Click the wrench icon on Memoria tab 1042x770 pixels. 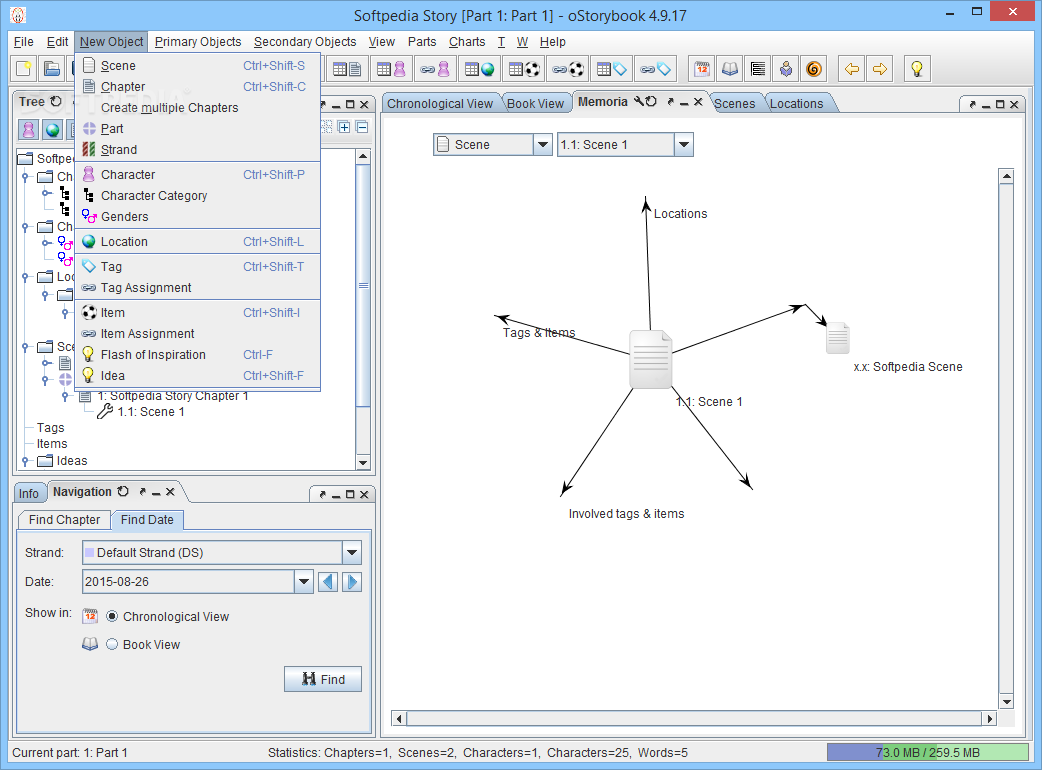coord(639,101)
